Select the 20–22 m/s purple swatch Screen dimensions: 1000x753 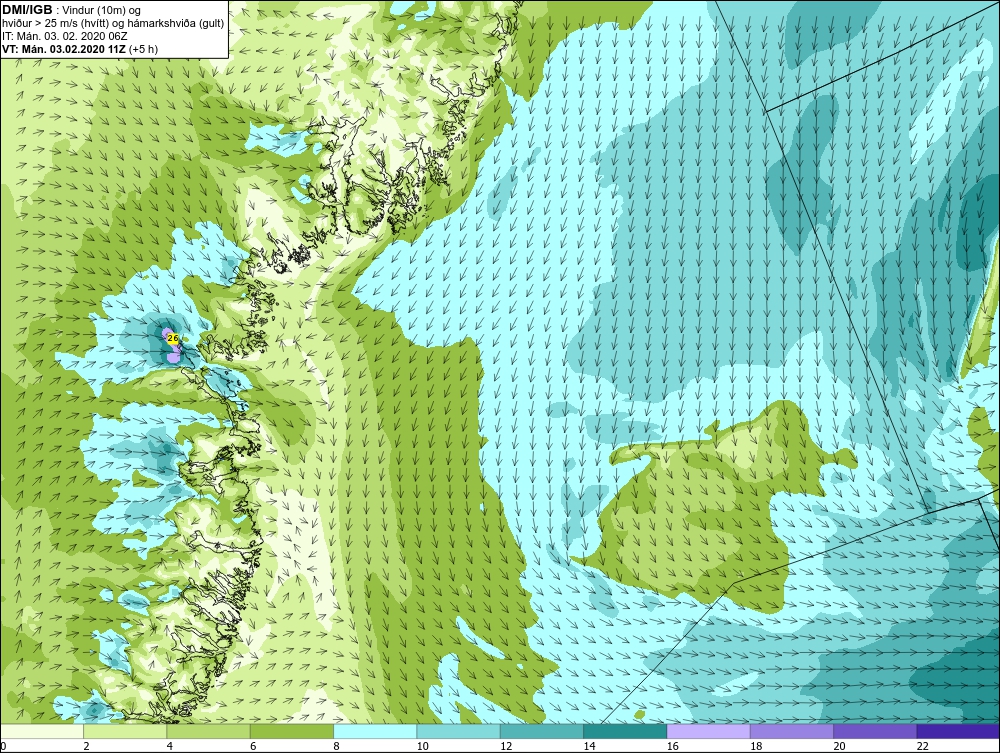[x=875, y=731]
